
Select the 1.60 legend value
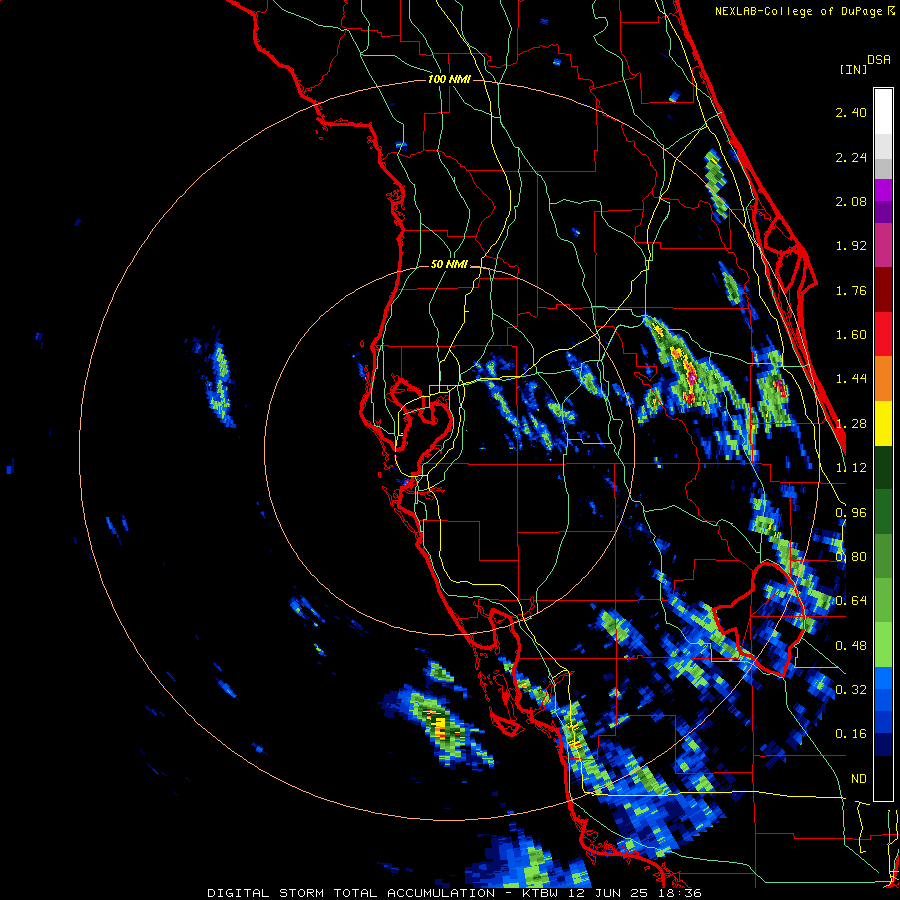pyautogui.click(x=851, y=335)
